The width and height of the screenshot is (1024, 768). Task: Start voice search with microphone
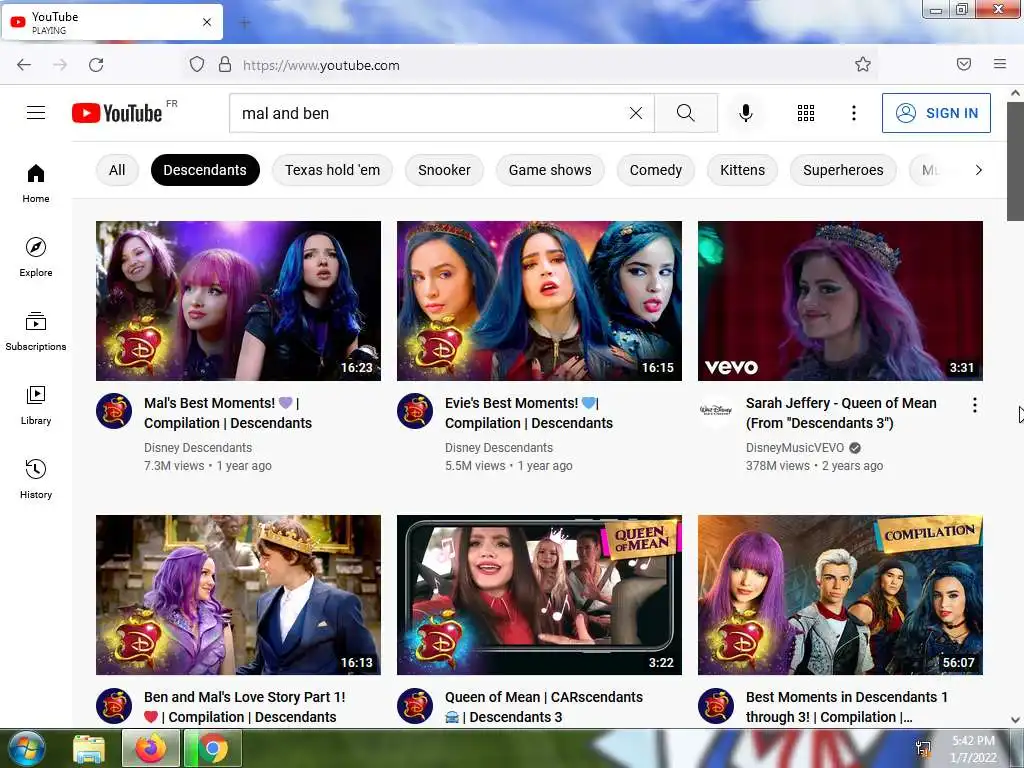coord(745,113)
